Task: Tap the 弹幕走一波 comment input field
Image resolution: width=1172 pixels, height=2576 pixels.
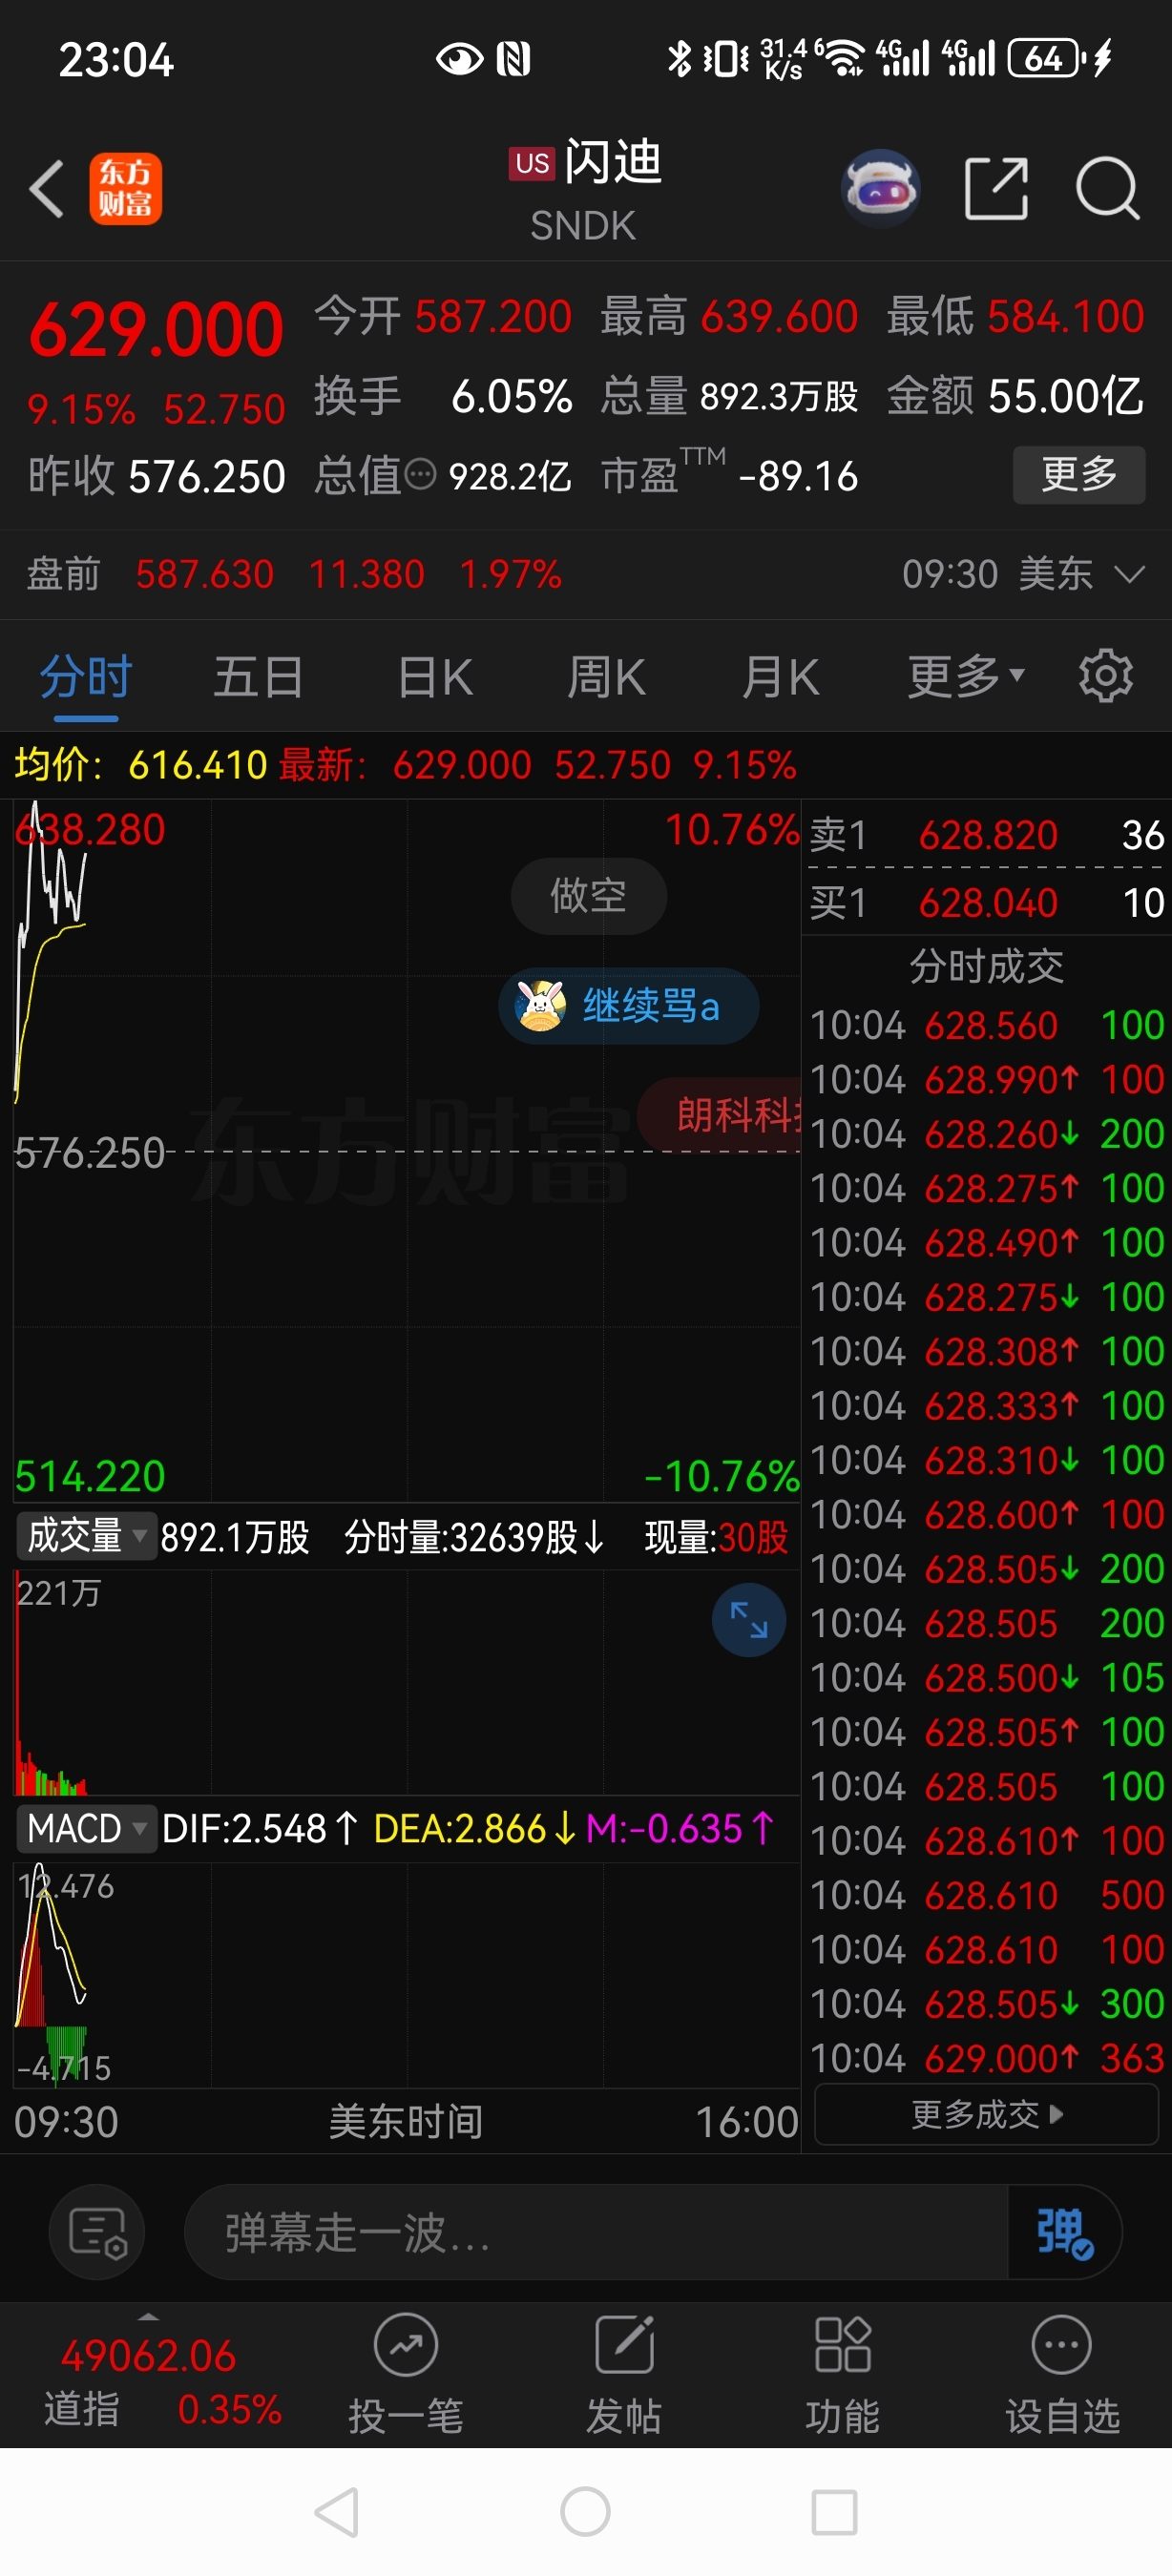Action: [596, 2231]
